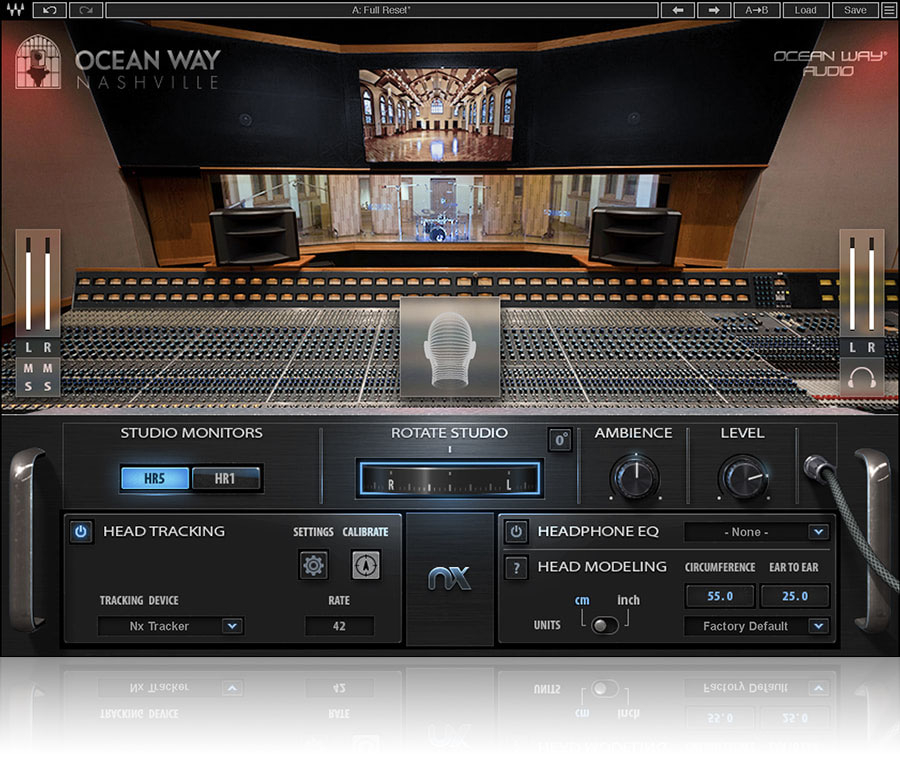
Task: Select the HR1 studio monitors
Action: click(225, 479)
